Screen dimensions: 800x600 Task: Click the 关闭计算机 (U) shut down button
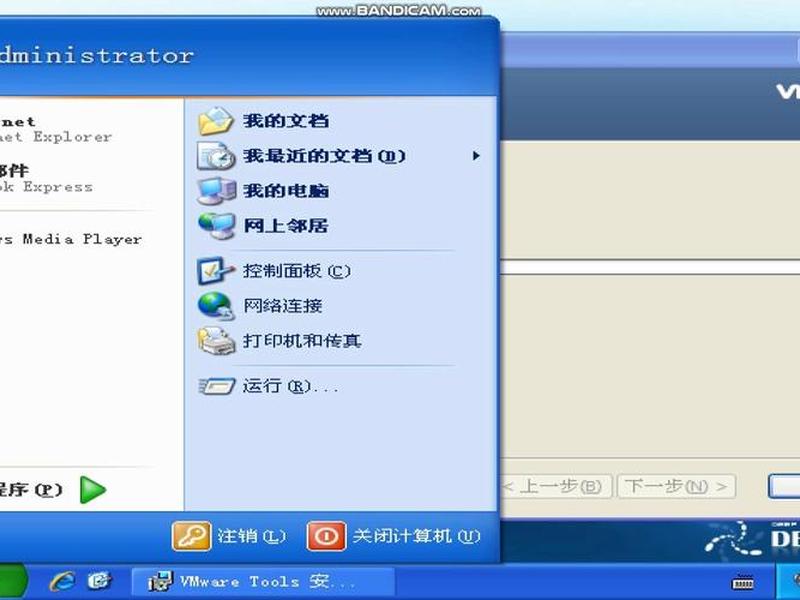[x=393, y=536]
